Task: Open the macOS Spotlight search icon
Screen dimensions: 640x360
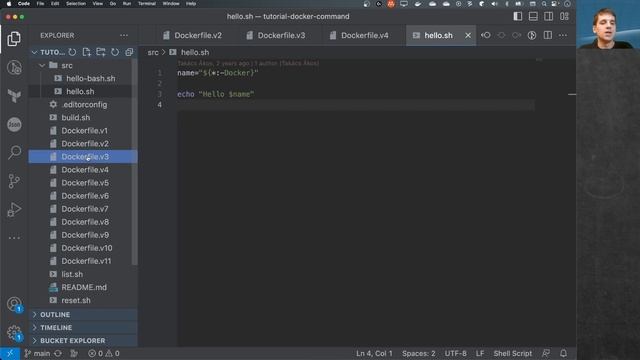Action: click(x=544, y=4)
